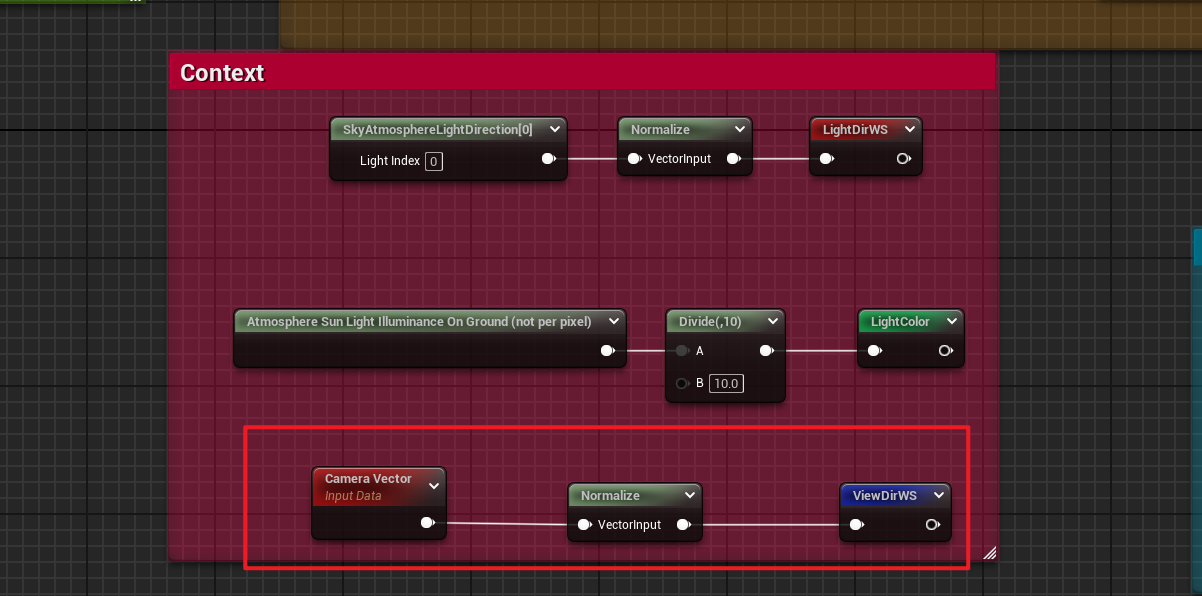Click LightDirWS node input pin
This screenshot has height=596, width=1202.
click(x=826, y=159)
